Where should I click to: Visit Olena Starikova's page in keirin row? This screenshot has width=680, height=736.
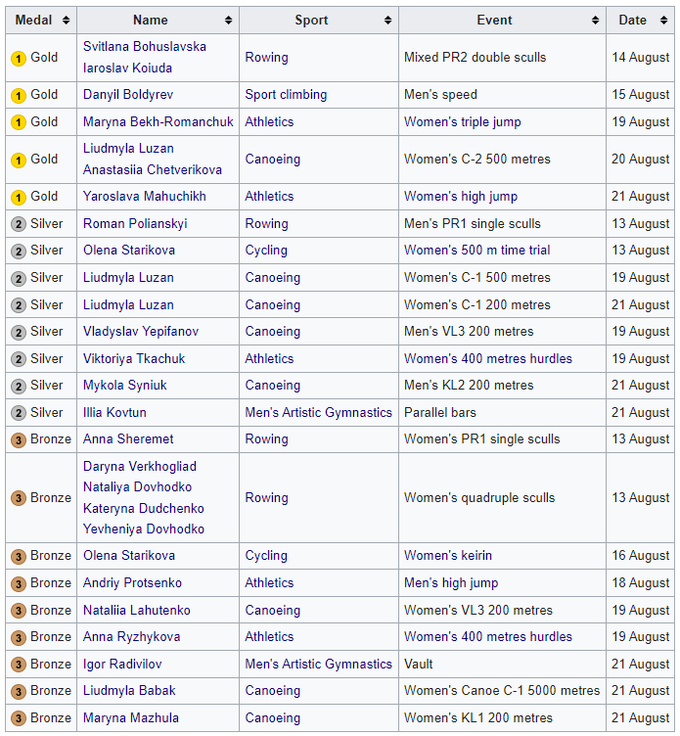pyautogui.click(x=129, y=556)
